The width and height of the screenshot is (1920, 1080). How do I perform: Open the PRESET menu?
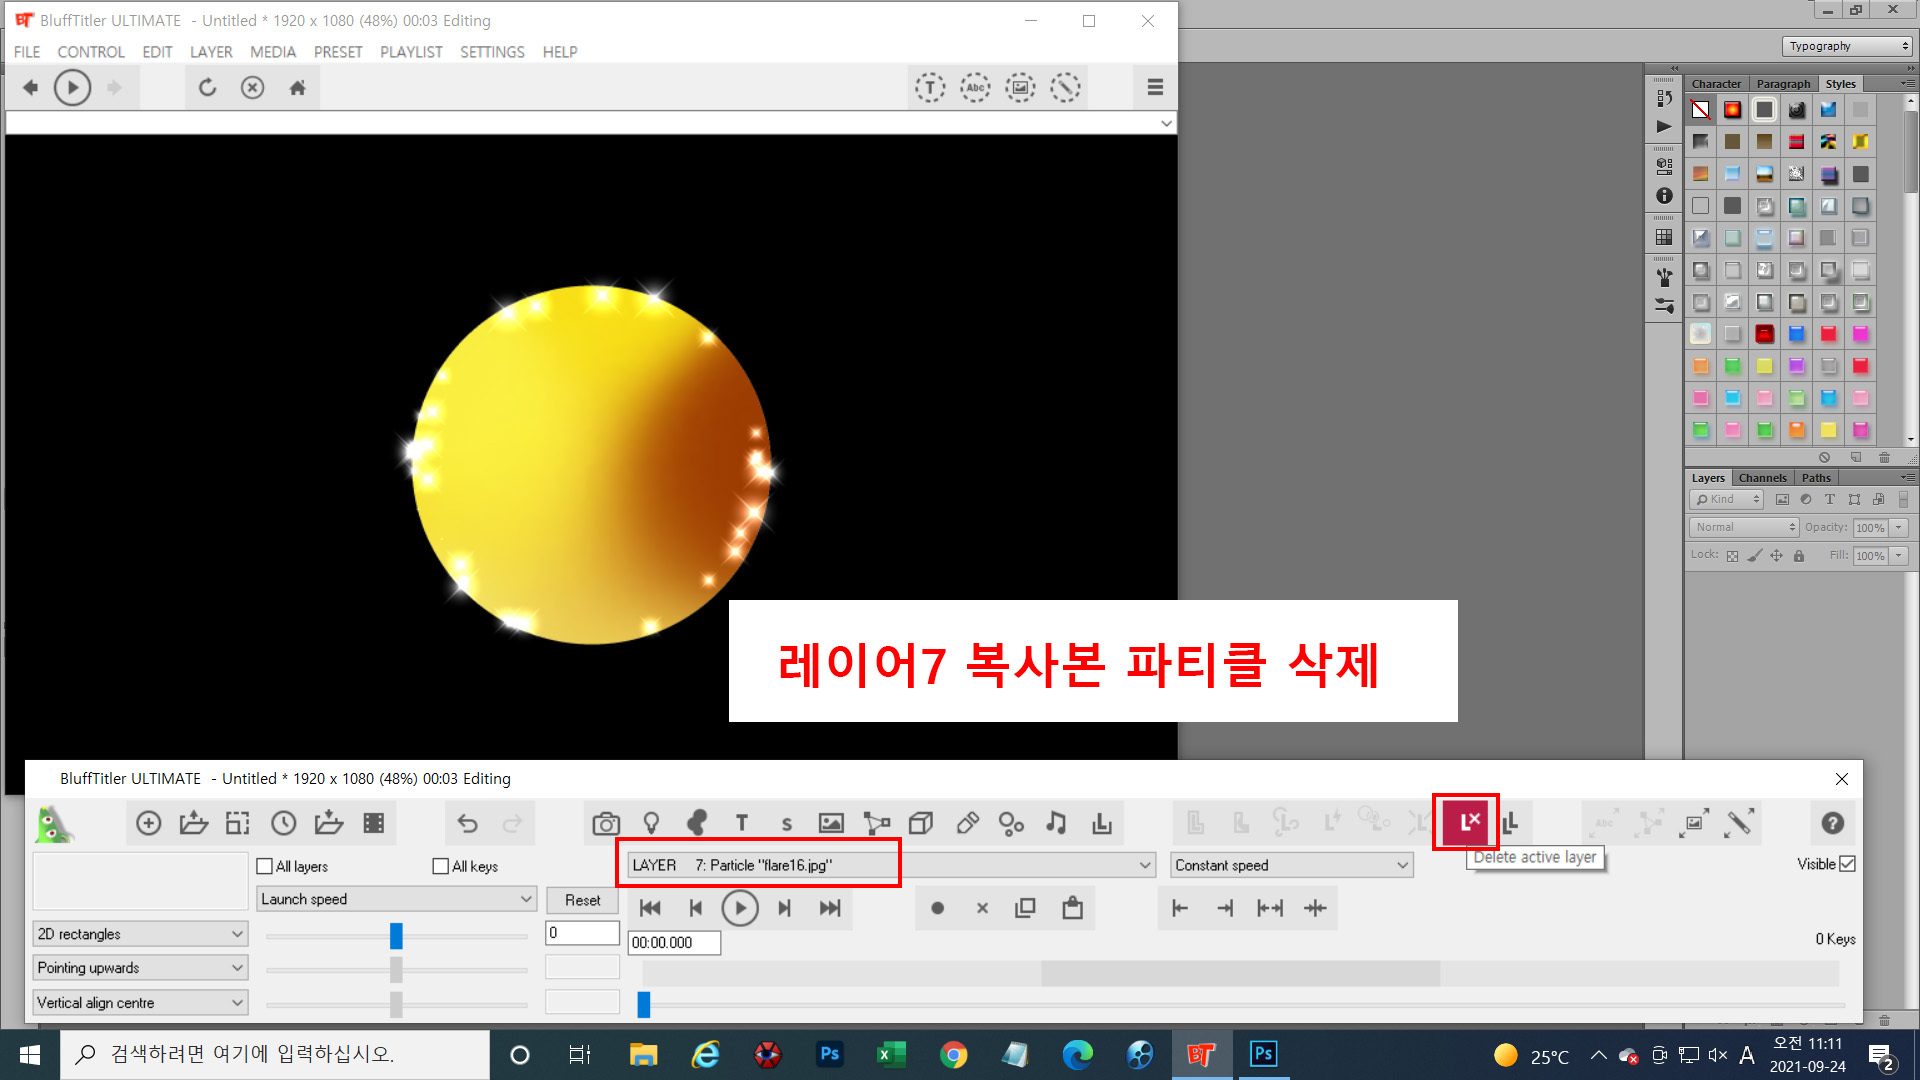[x=338, y=52]
